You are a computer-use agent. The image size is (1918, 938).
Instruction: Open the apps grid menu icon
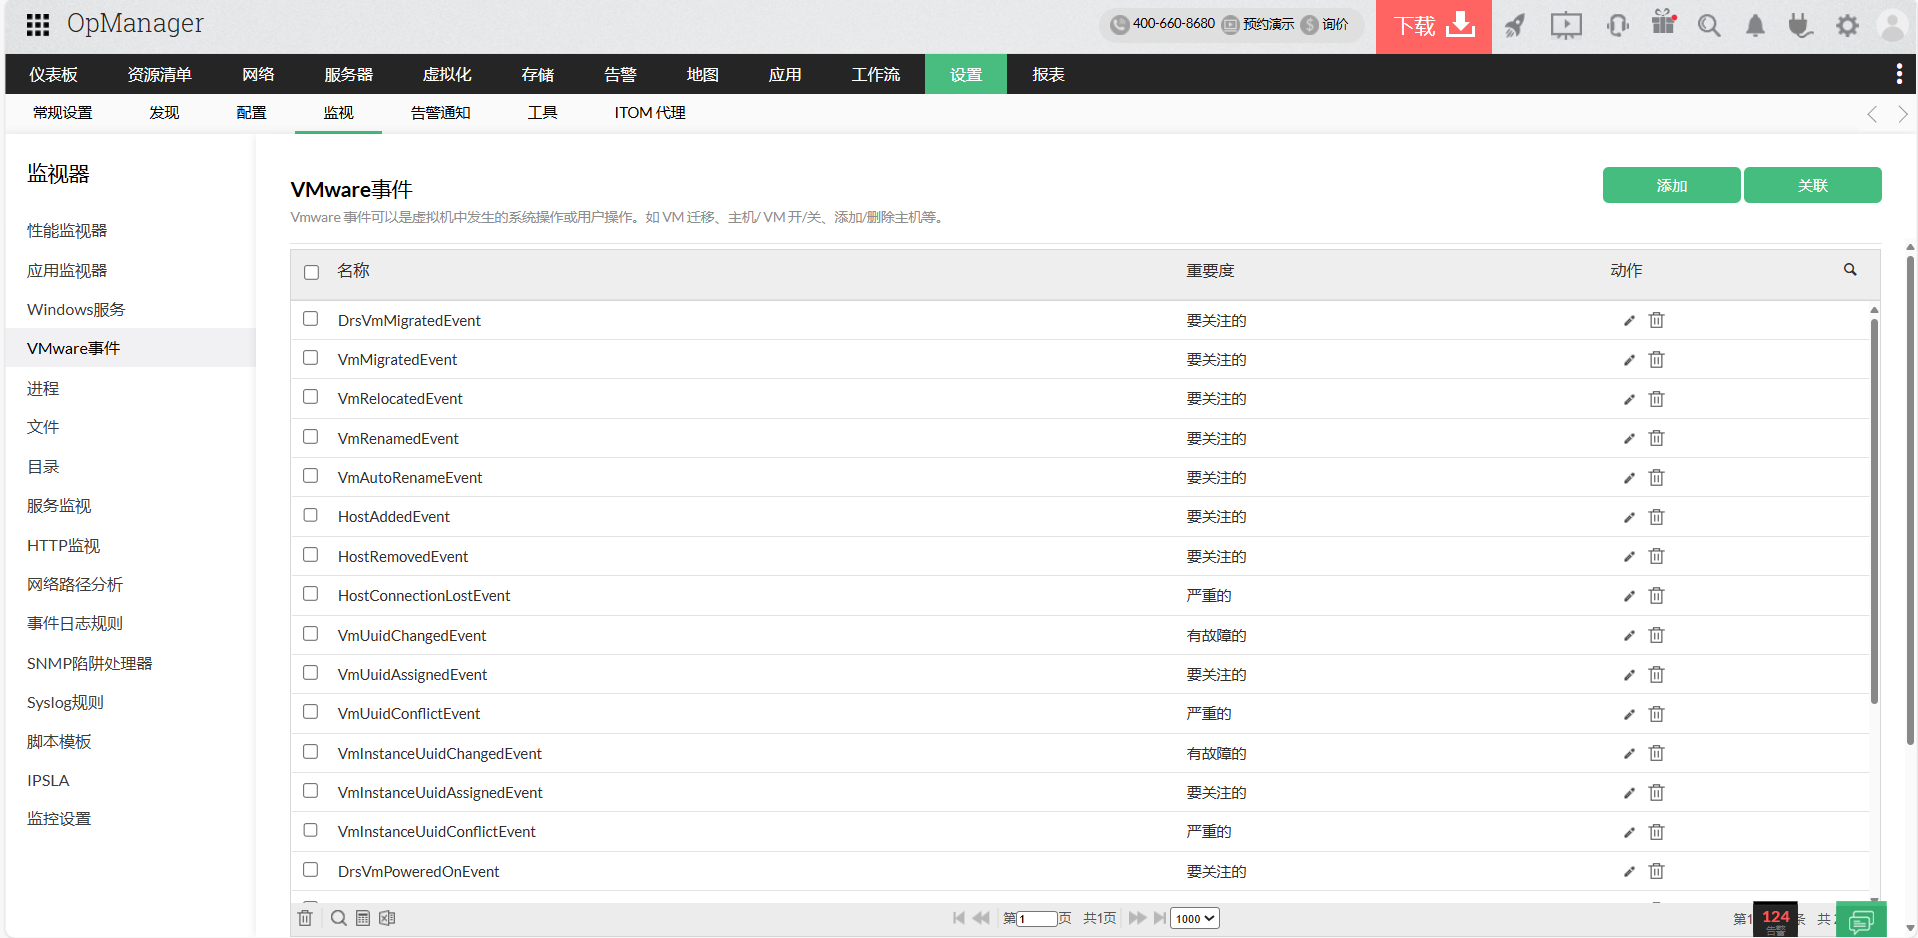point(38,24)
